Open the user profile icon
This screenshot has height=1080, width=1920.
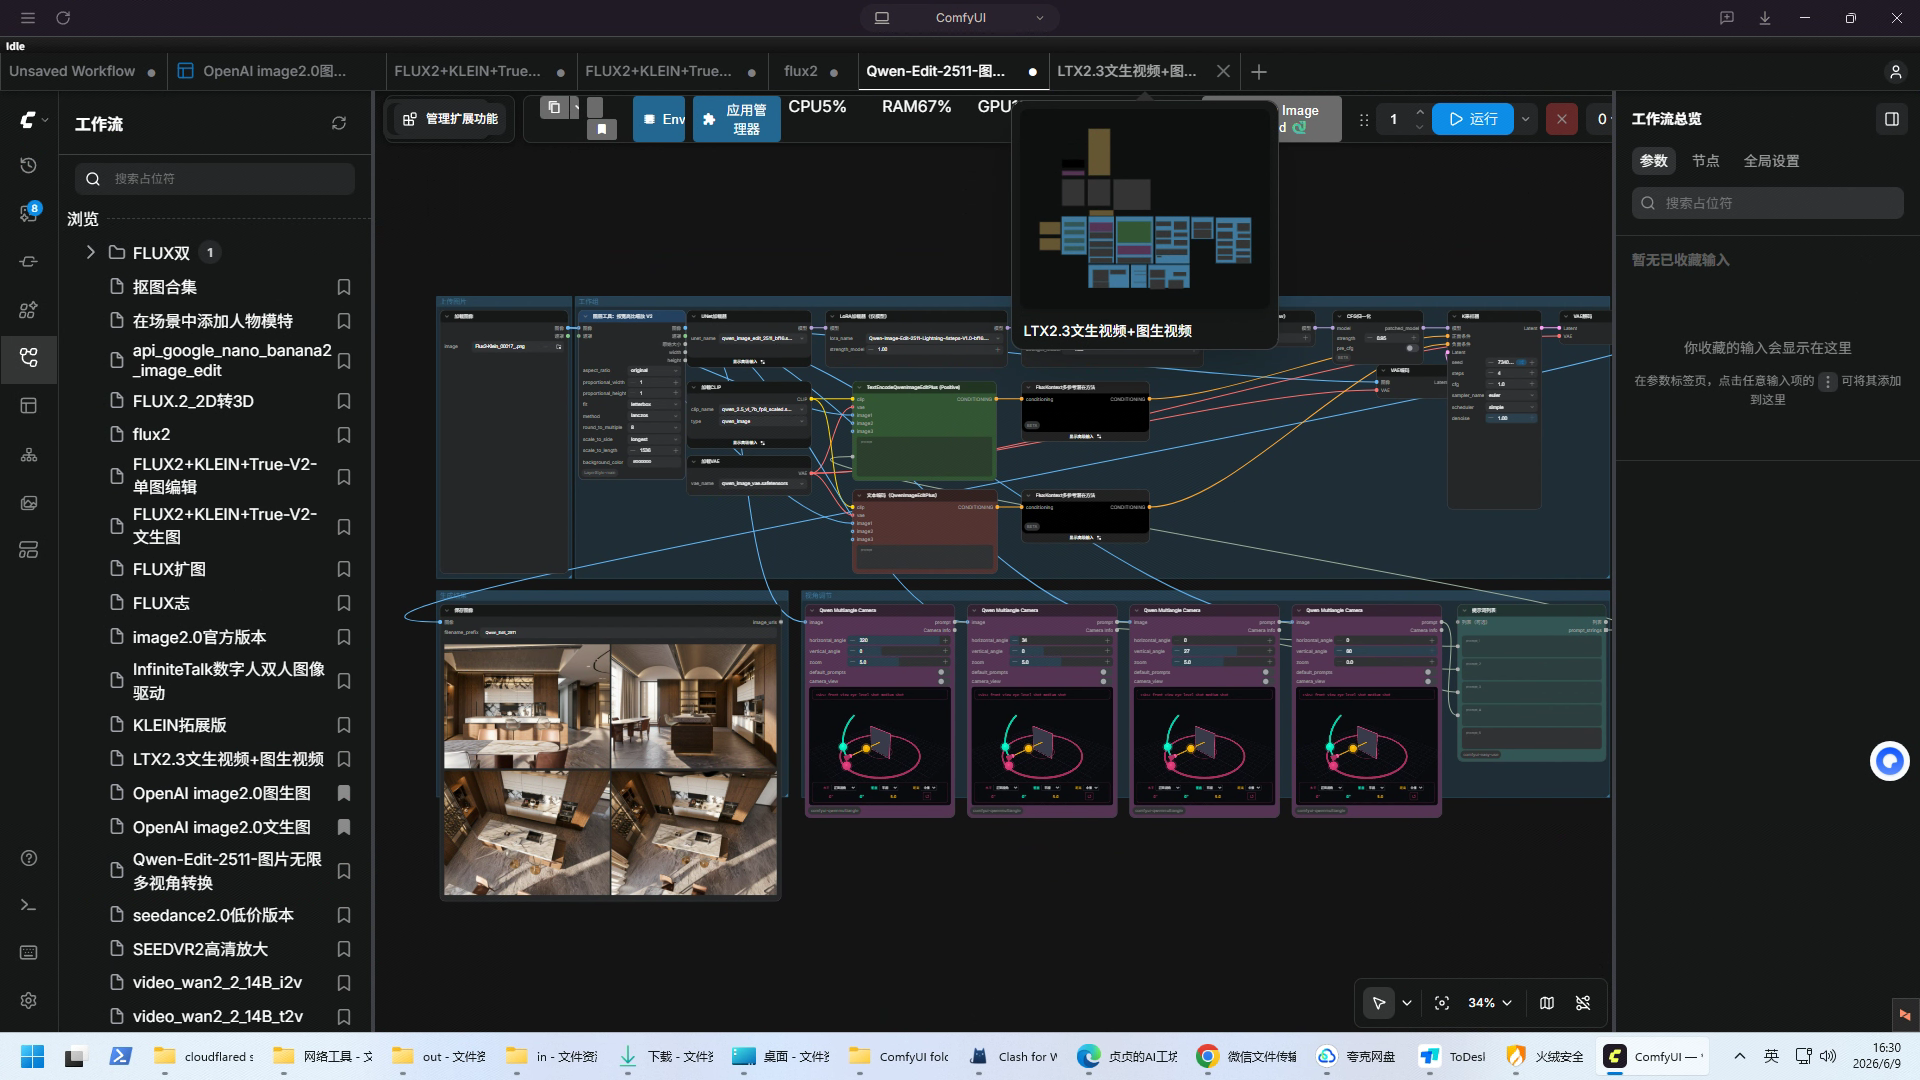click(x=1895, y=72)
